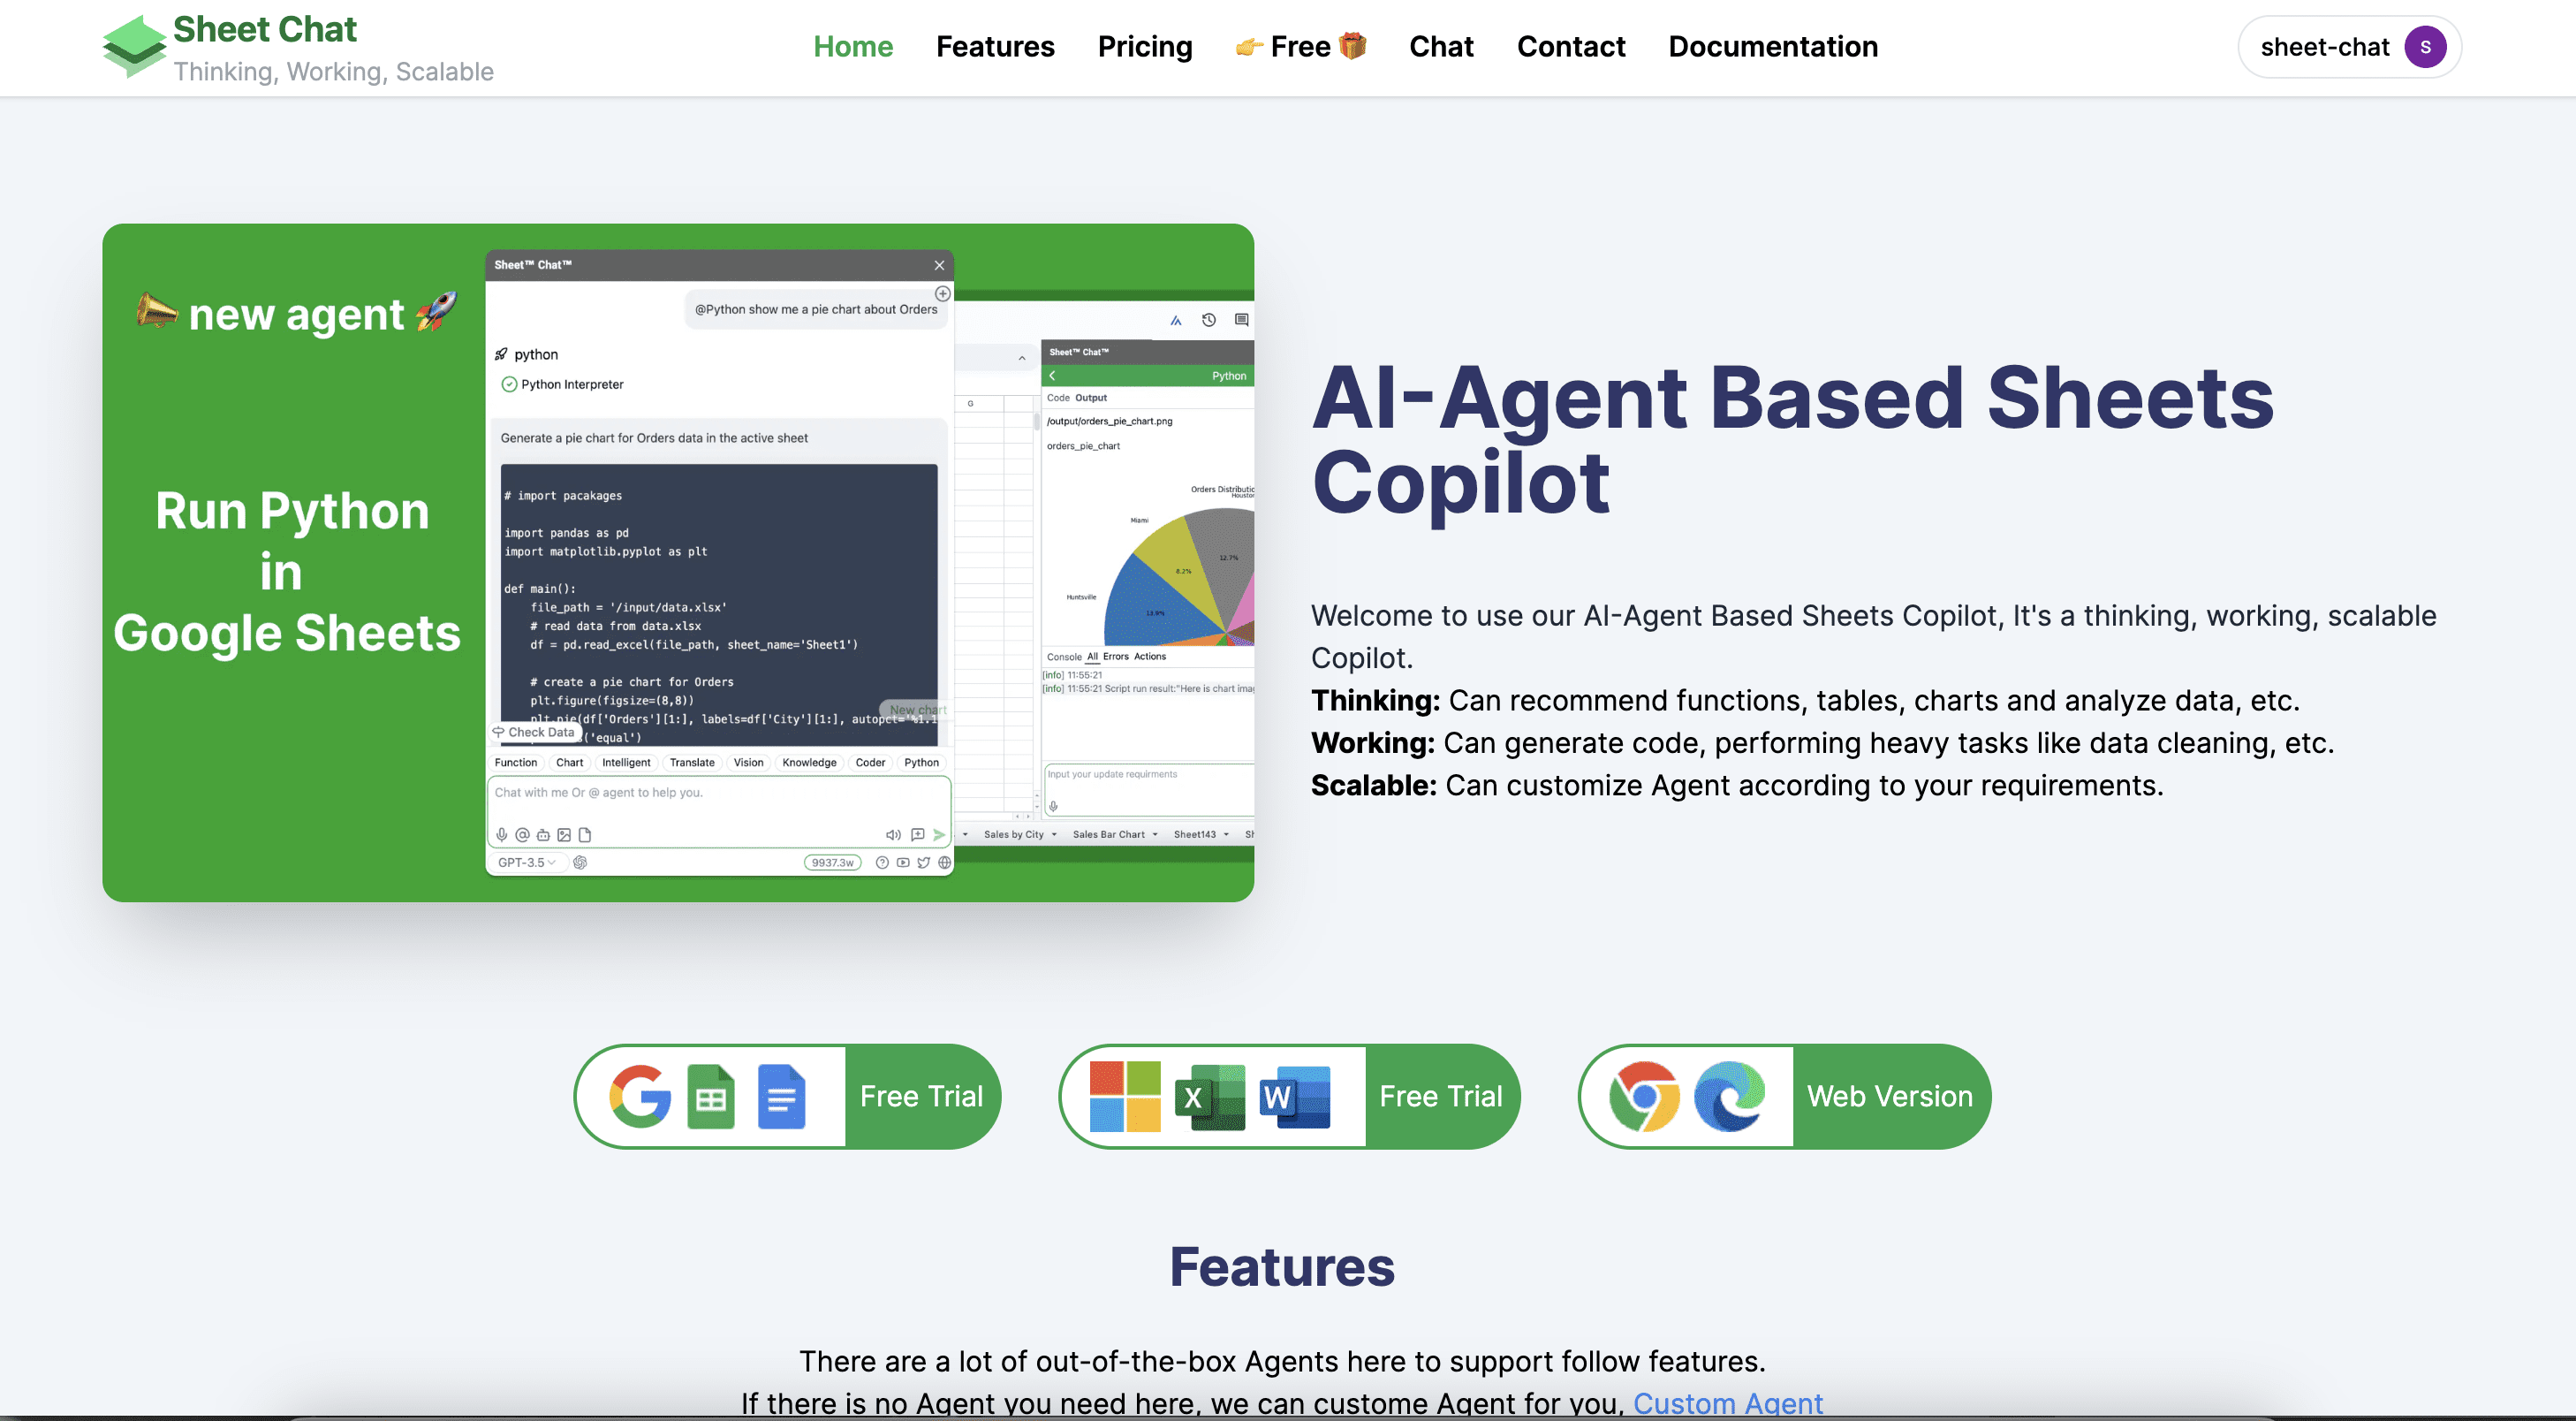Click Free Trial for Microsoft Office

1440,1096
